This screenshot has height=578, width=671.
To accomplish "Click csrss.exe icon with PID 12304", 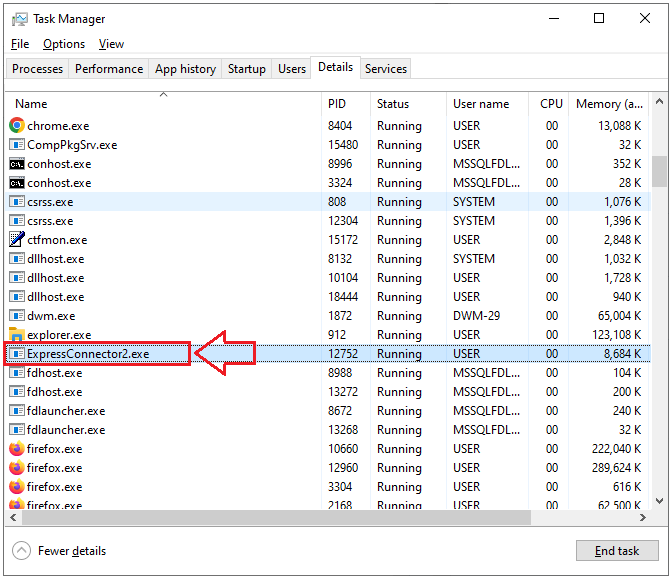I will tap(17, 221).
